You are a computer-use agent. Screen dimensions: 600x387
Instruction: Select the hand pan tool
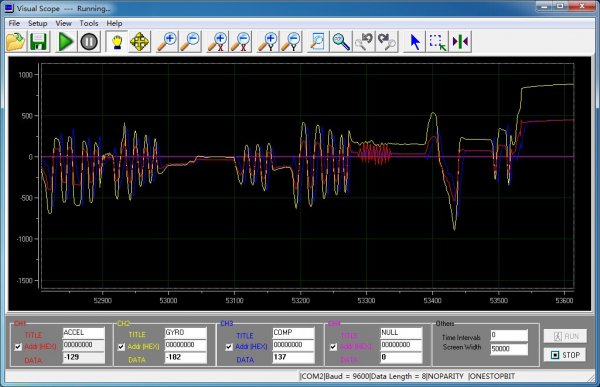(x=117, y=42)
